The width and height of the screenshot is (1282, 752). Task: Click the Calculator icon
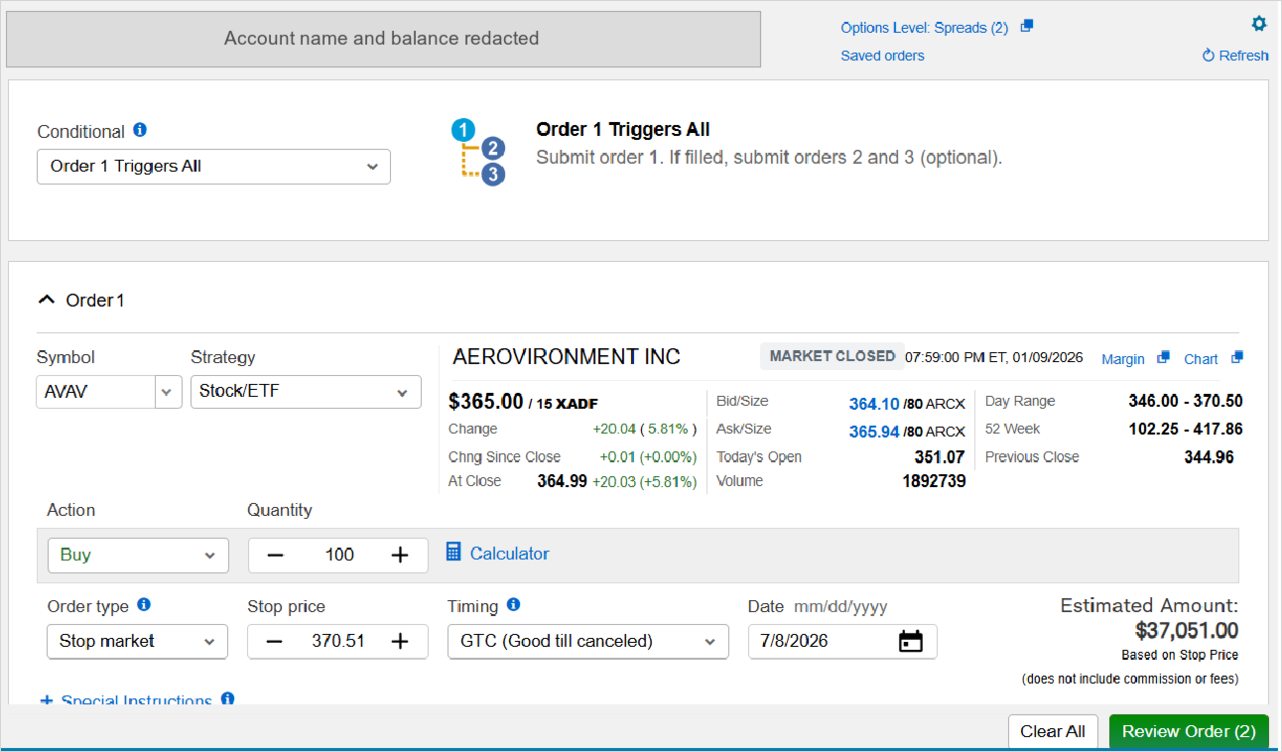[454, 552]
